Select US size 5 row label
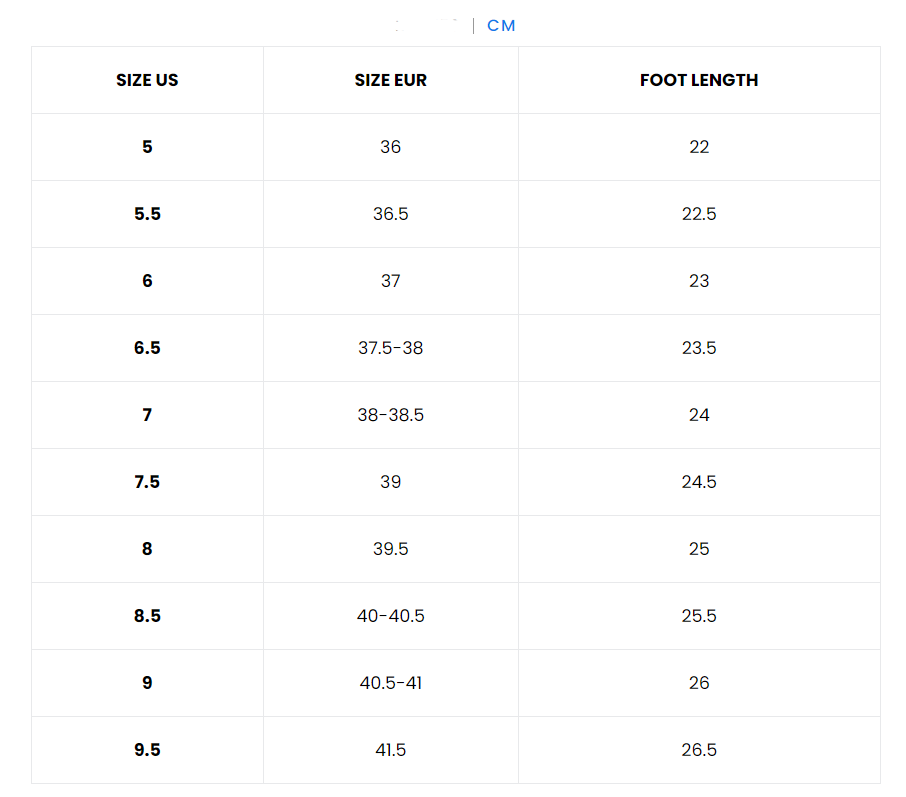This screenshot has width=906, height=797. [147, 147]
